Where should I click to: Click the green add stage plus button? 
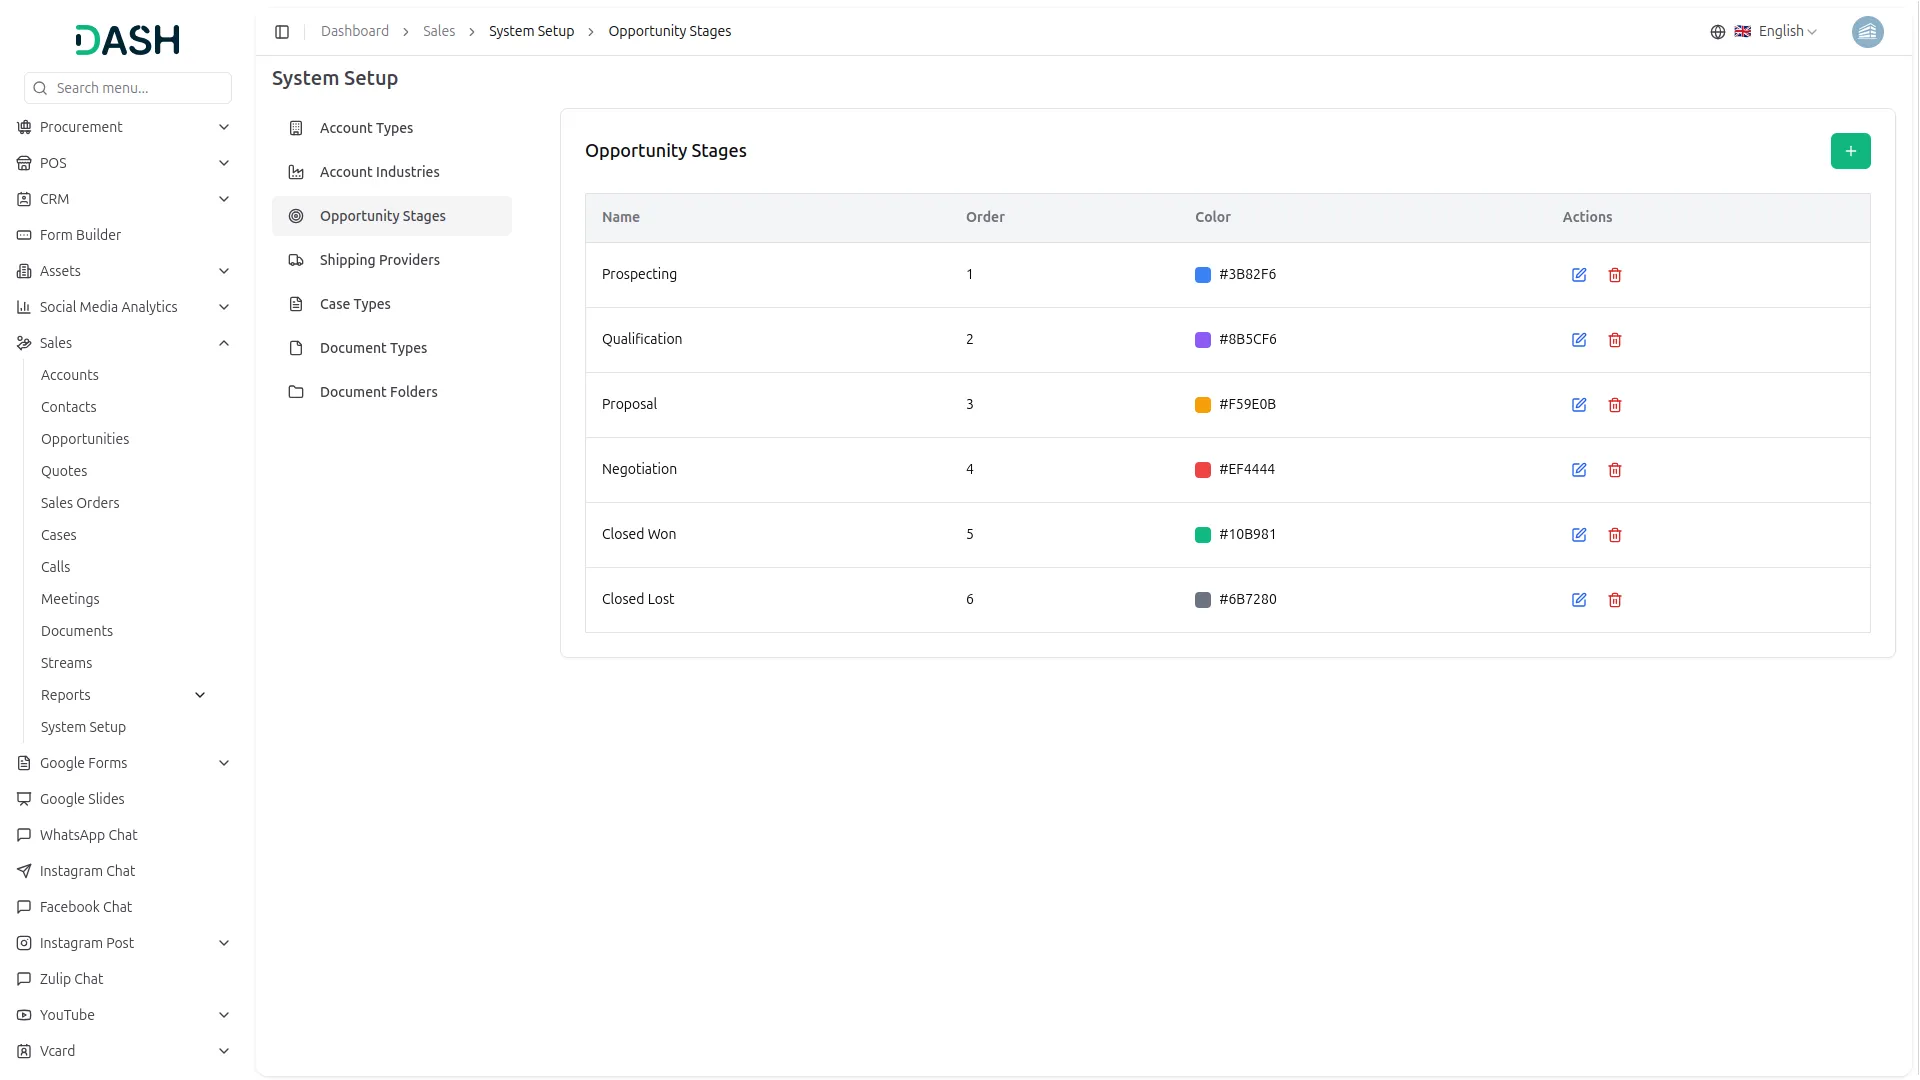(1850, 151)
